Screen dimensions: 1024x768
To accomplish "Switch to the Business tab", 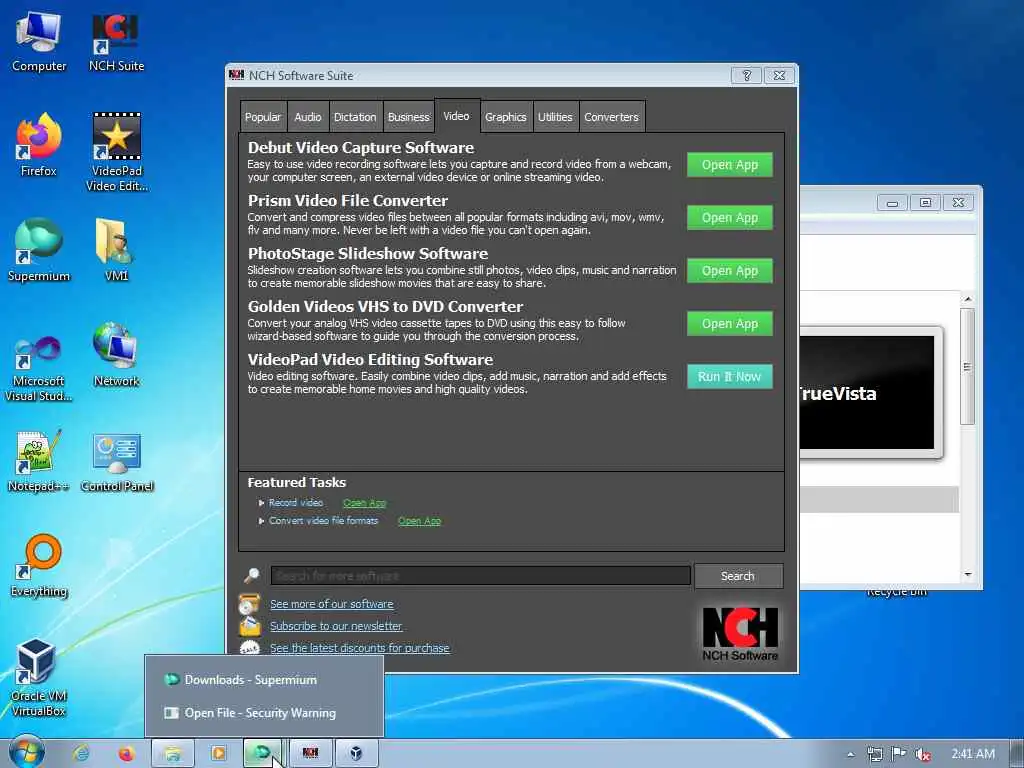I will tap(409, 117).
